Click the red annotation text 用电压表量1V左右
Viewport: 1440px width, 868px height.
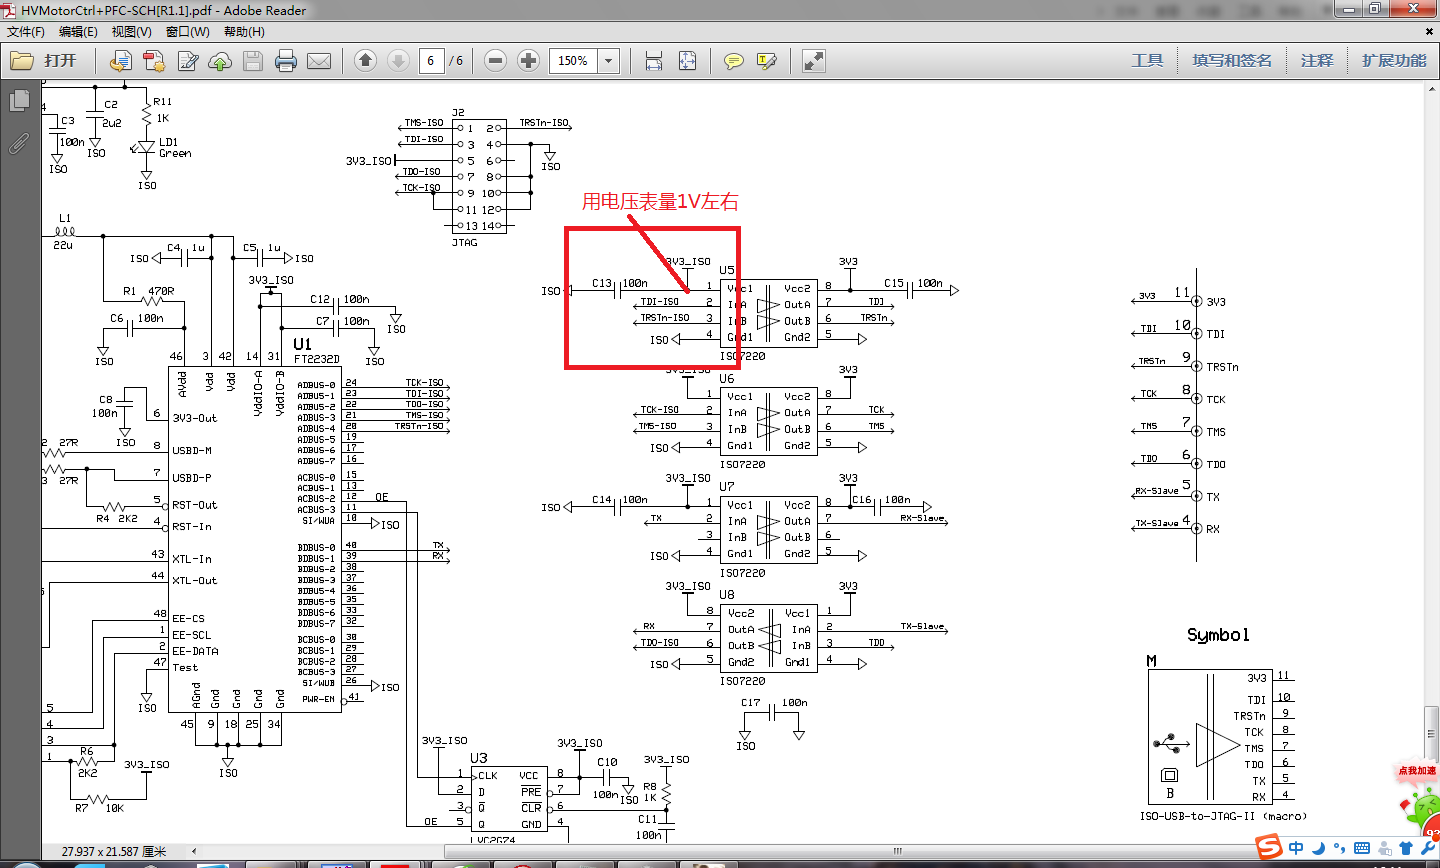click(x=660, y=202)
